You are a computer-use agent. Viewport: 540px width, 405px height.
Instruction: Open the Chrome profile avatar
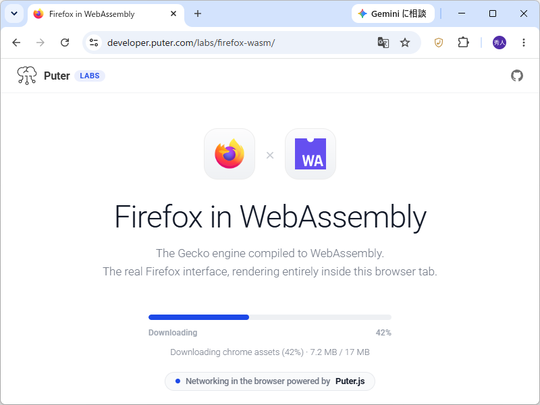499,43
